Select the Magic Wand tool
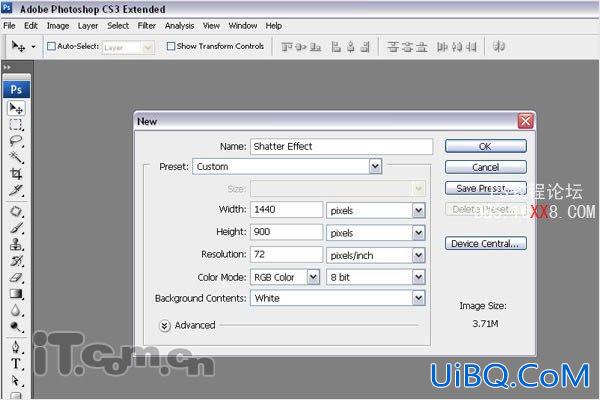 [x=16, y=157]
